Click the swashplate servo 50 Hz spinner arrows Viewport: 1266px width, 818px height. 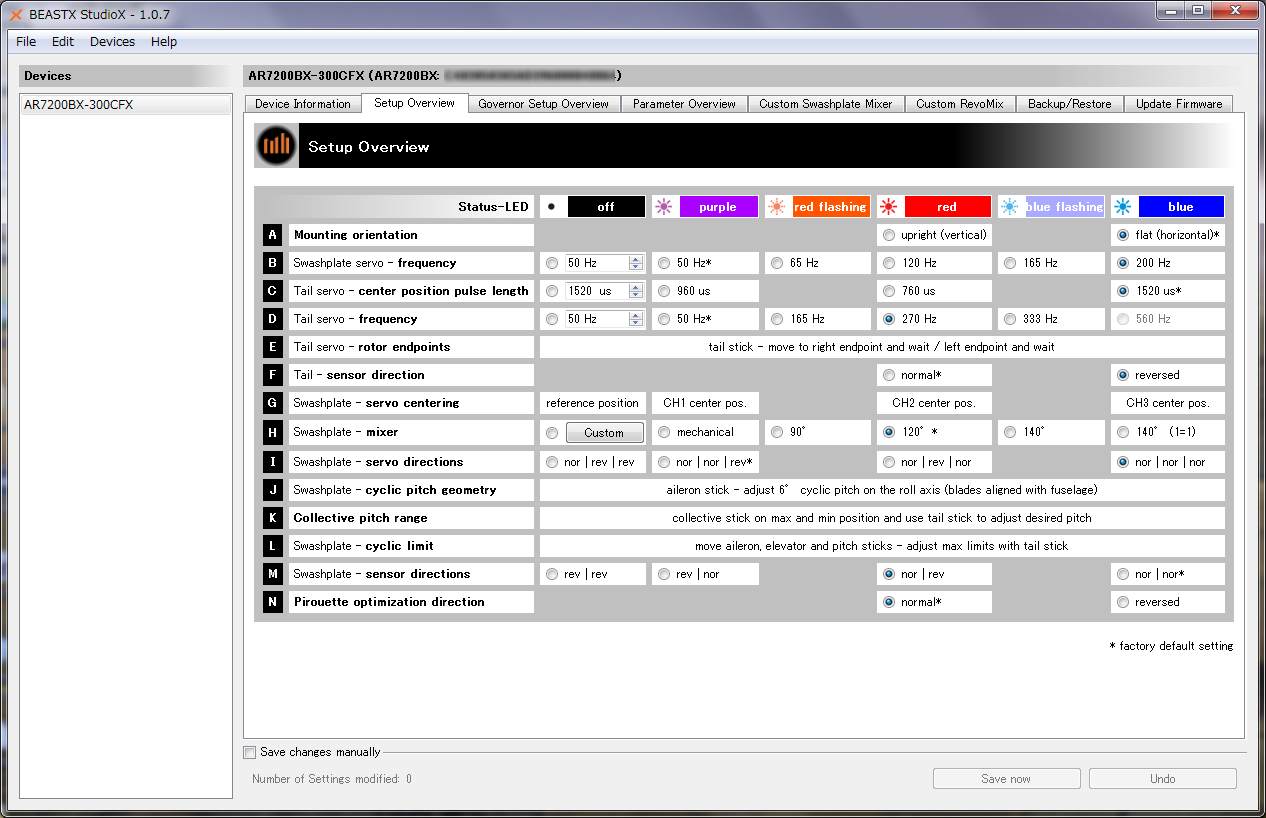pos(635,263)
